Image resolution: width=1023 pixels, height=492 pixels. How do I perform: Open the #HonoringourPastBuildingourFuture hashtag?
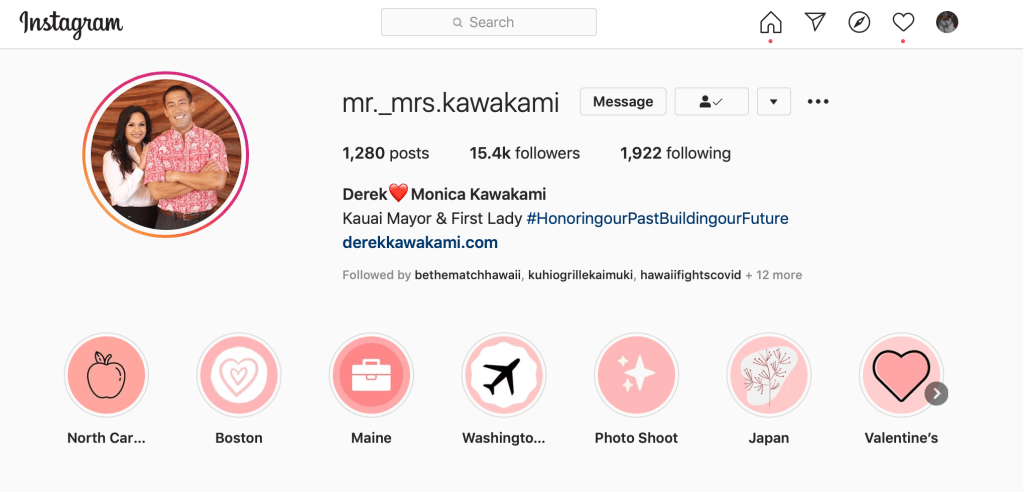click(658, 219)
